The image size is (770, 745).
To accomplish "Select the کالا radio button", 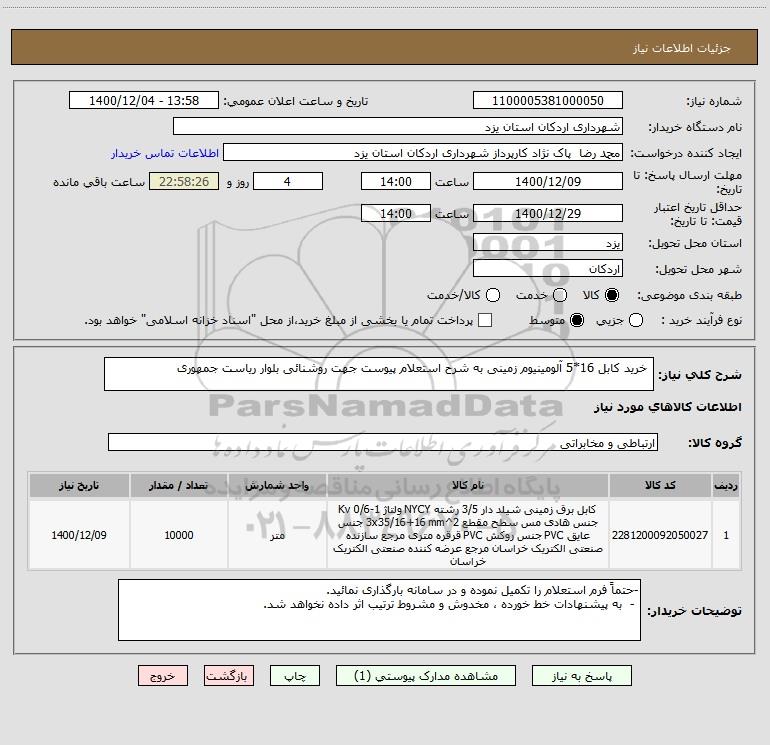I will [612, 295].
